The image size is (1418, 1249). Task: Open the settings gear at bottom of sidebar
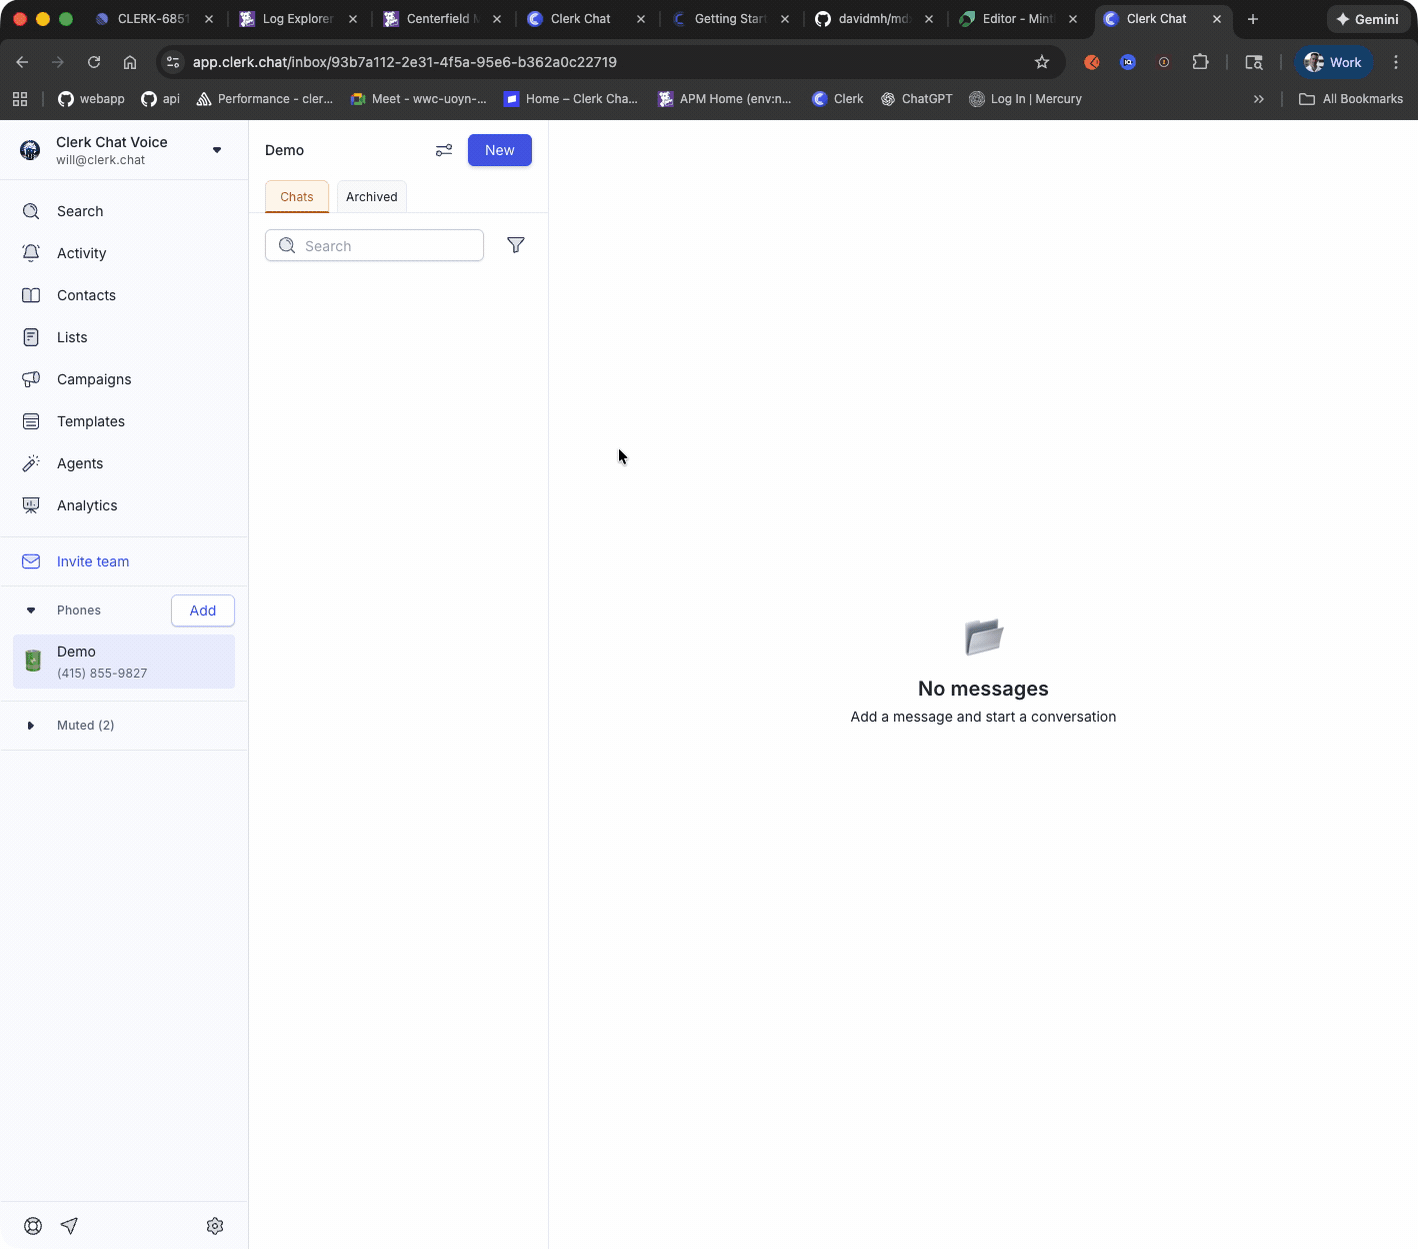(214, 1225)
